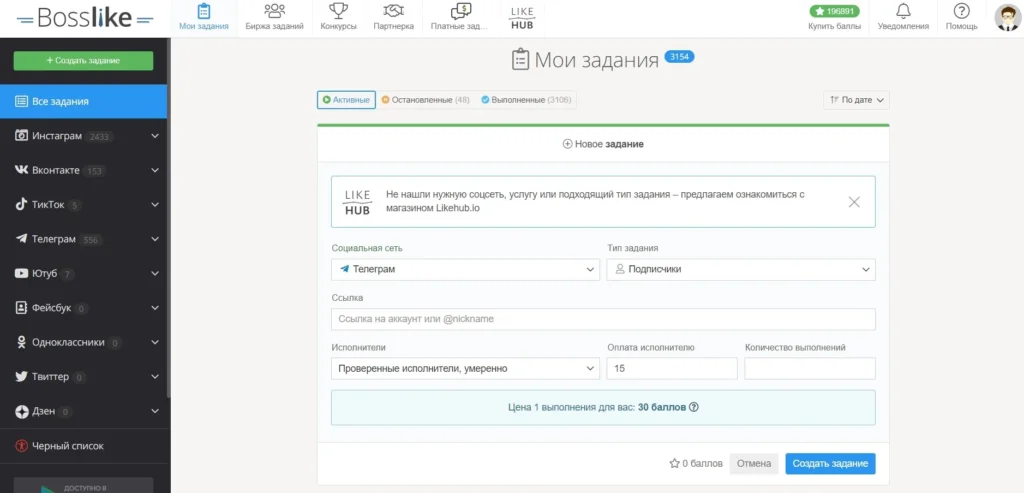The image size is (1024, 493).
Task: Expand the Фейсбук section chevron
Action: coord(155,308)
